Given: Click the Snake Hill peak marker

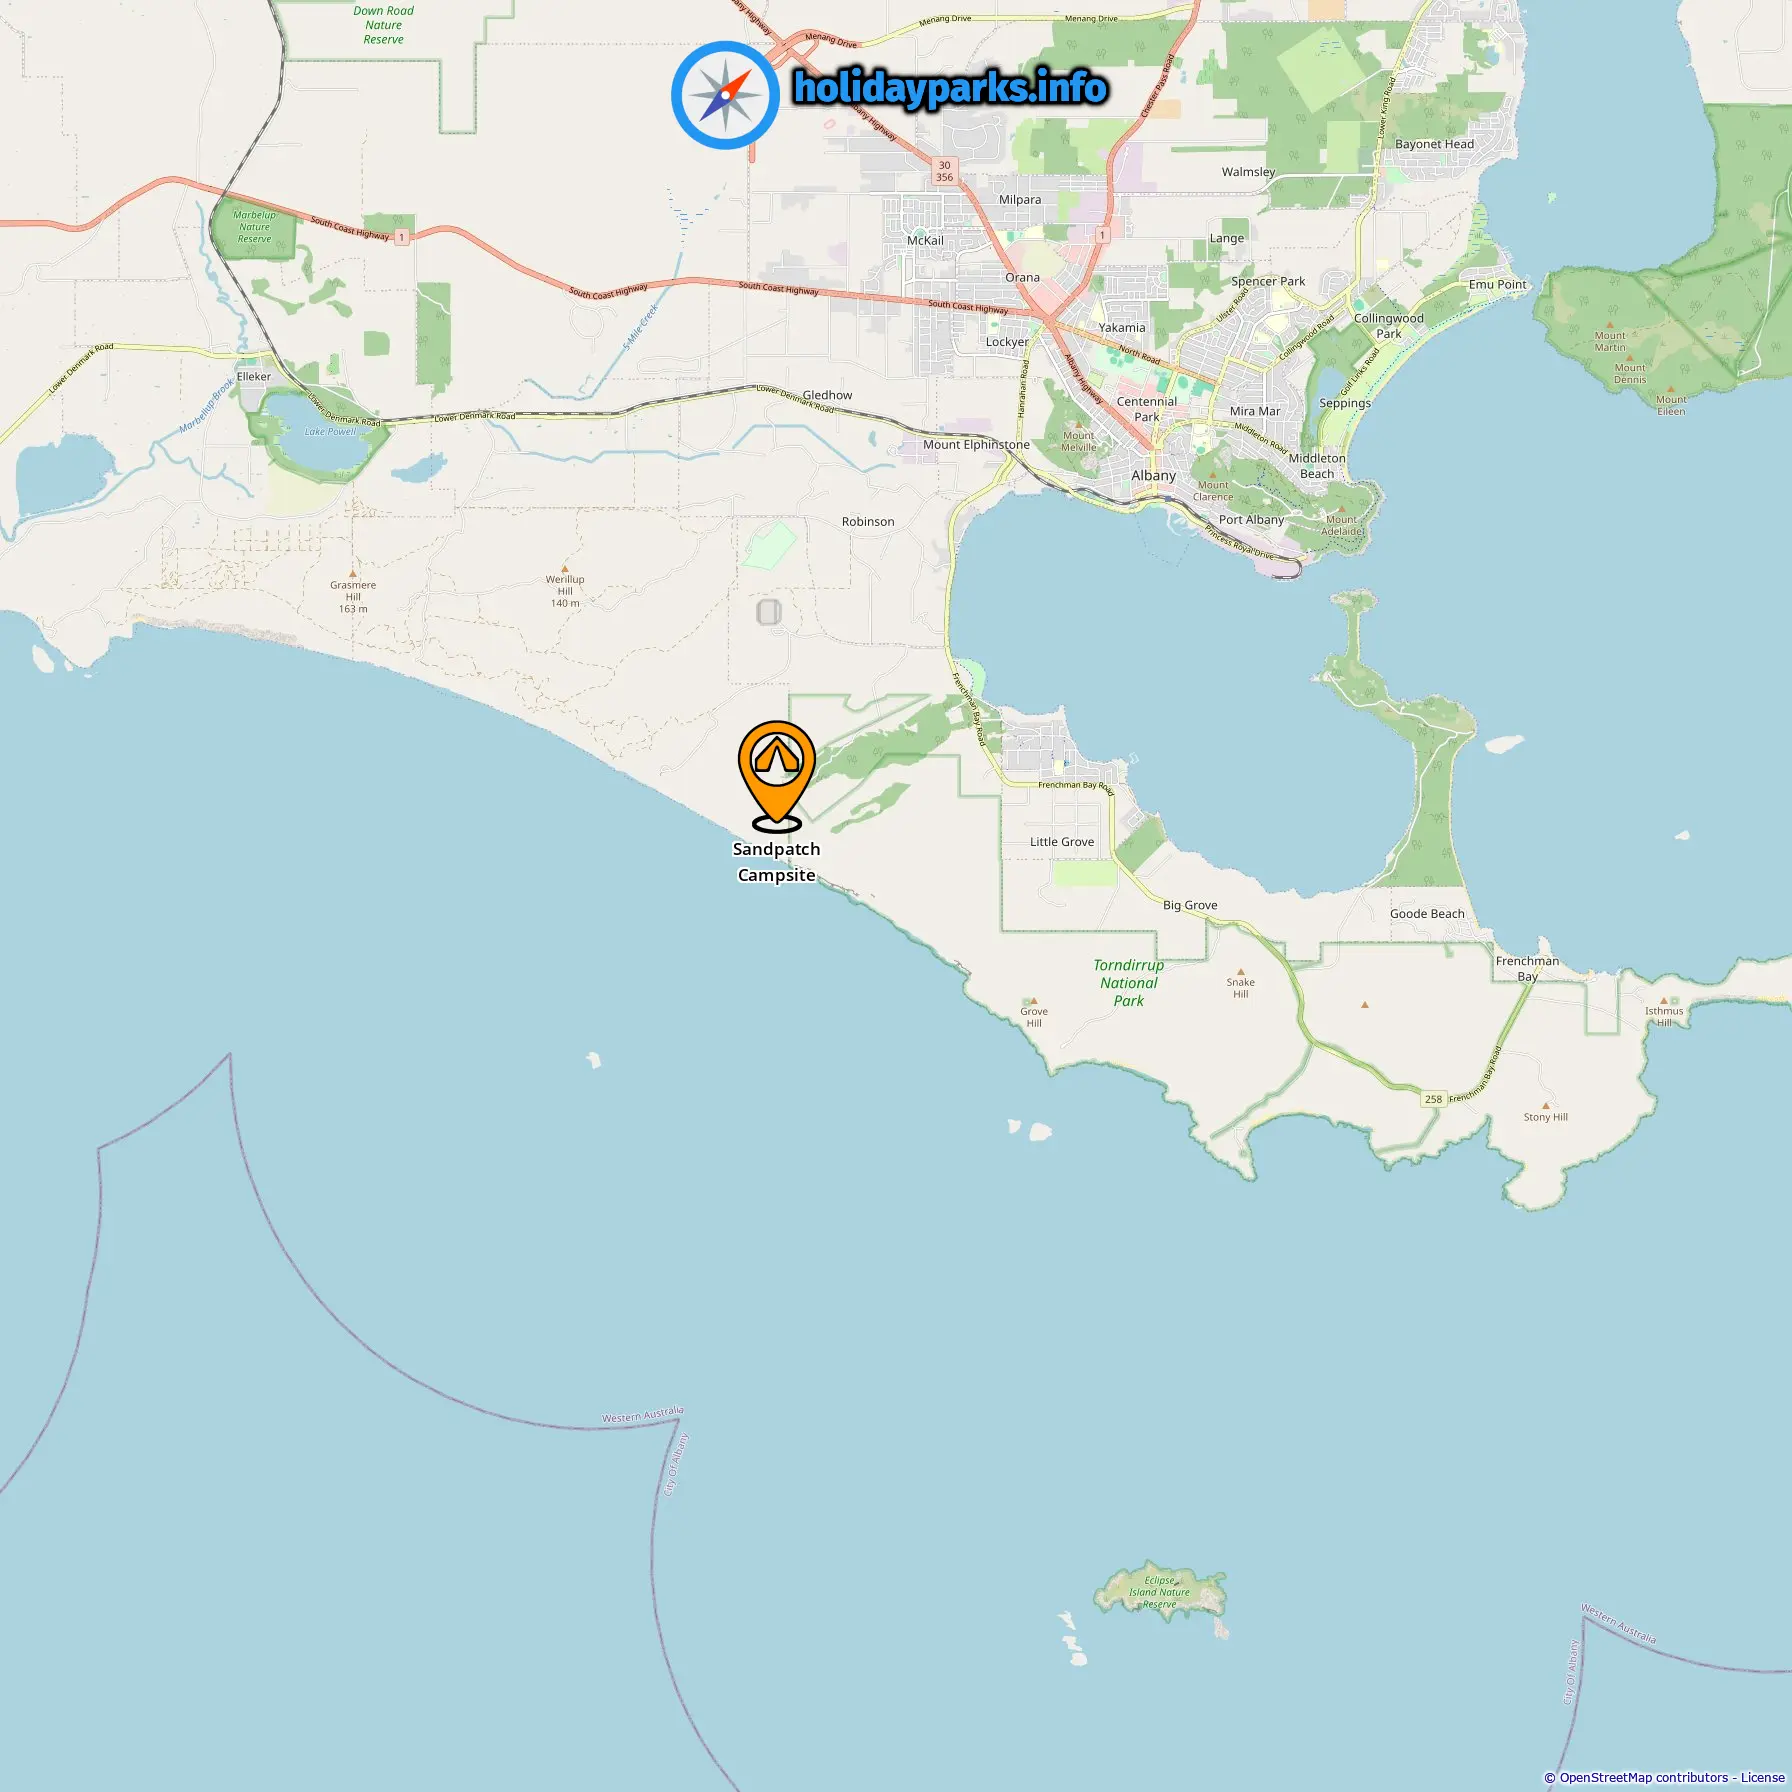Looking at the screenshot, I should coord(1241,971).
